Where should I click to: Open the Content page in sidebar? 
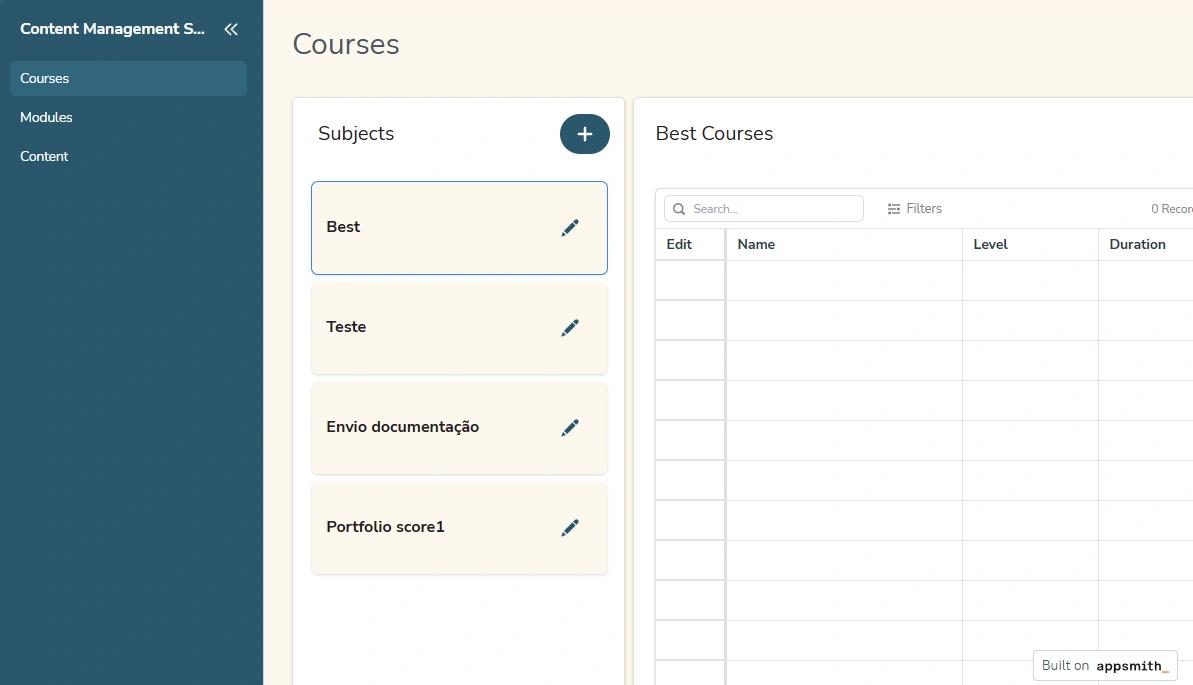[128, 156]
